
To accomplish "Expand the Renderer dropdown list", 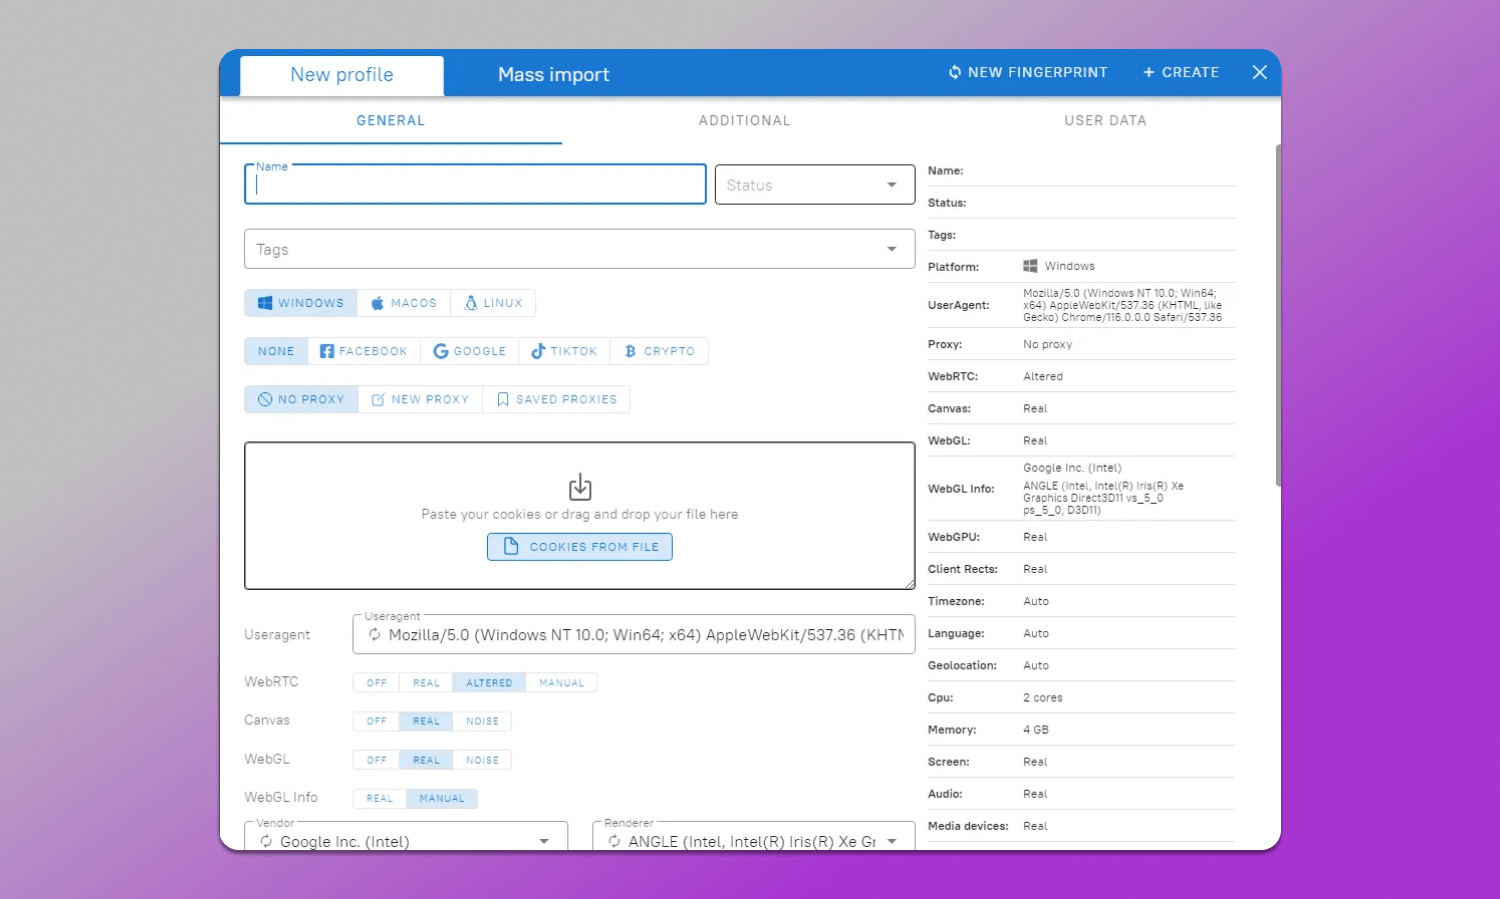I will tap(891, 841).
